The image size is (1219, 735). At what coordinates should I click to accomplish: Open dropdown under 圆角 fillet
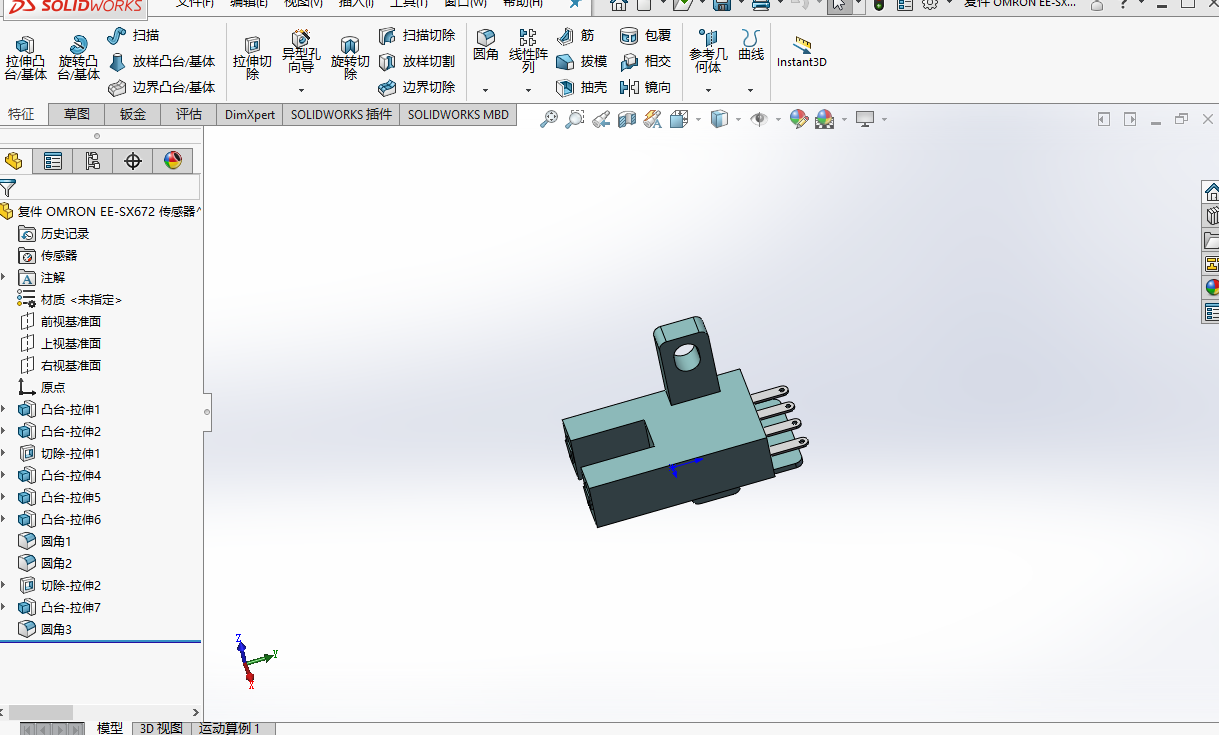click(486, 90)
